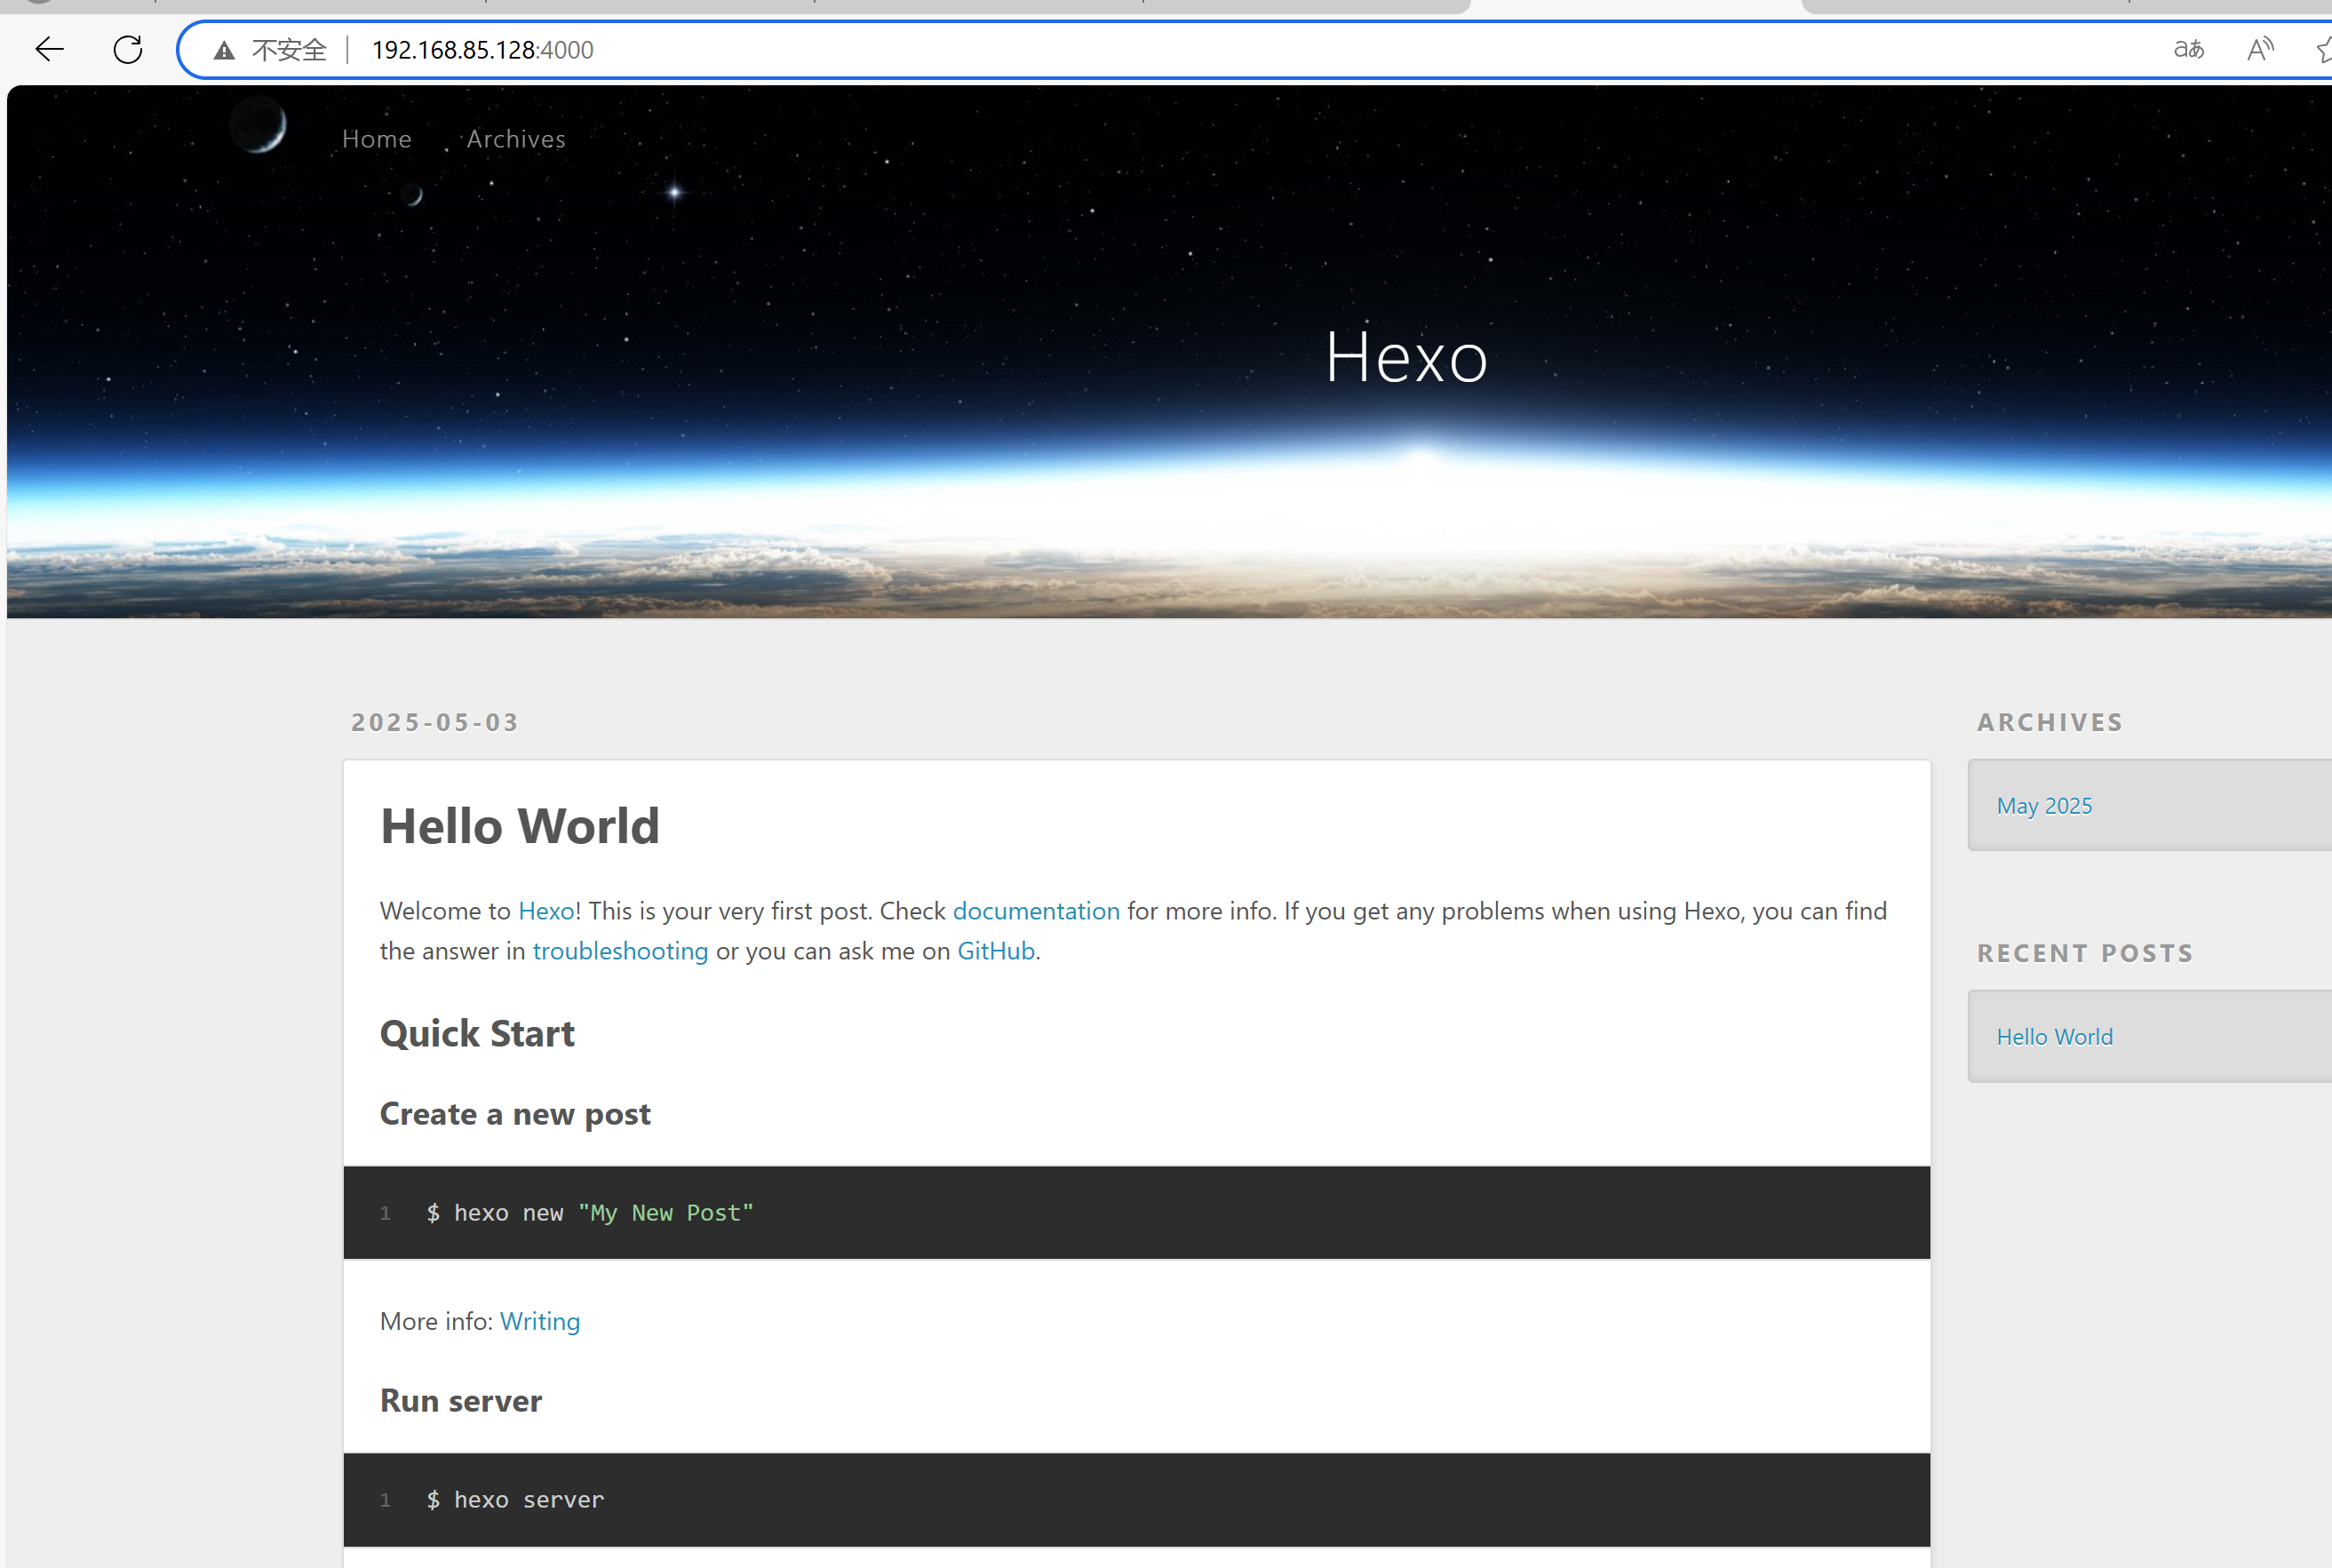Screen dimensions: 2332x1568
Task: Open the 2025-05-03 post date link
Action: tap(435, 722)
